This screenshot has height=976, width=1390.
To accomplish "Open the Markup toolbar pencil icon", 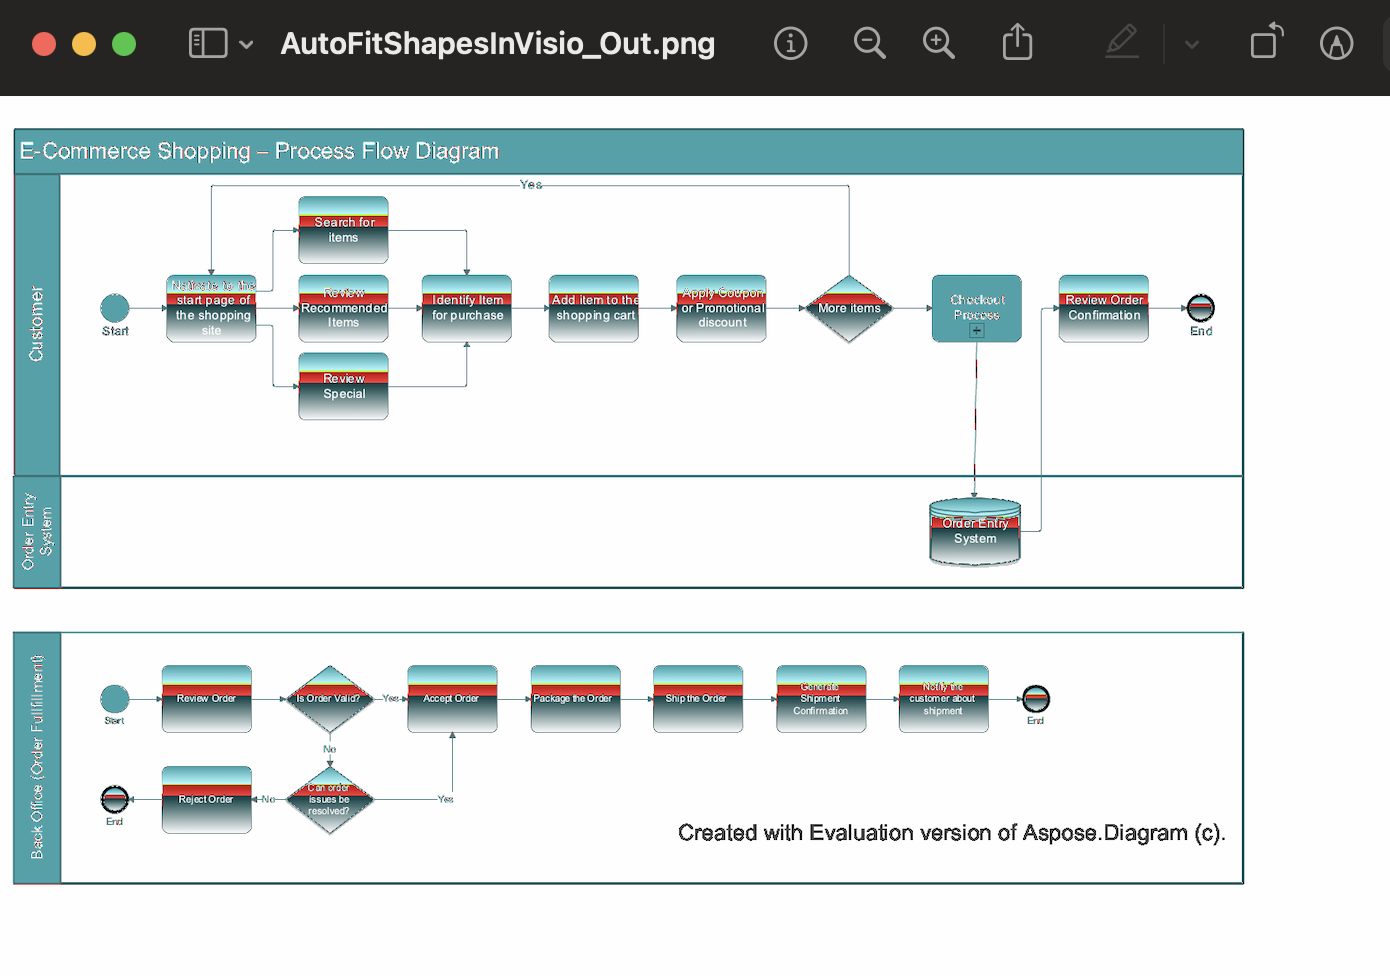I will [1122, 43].
